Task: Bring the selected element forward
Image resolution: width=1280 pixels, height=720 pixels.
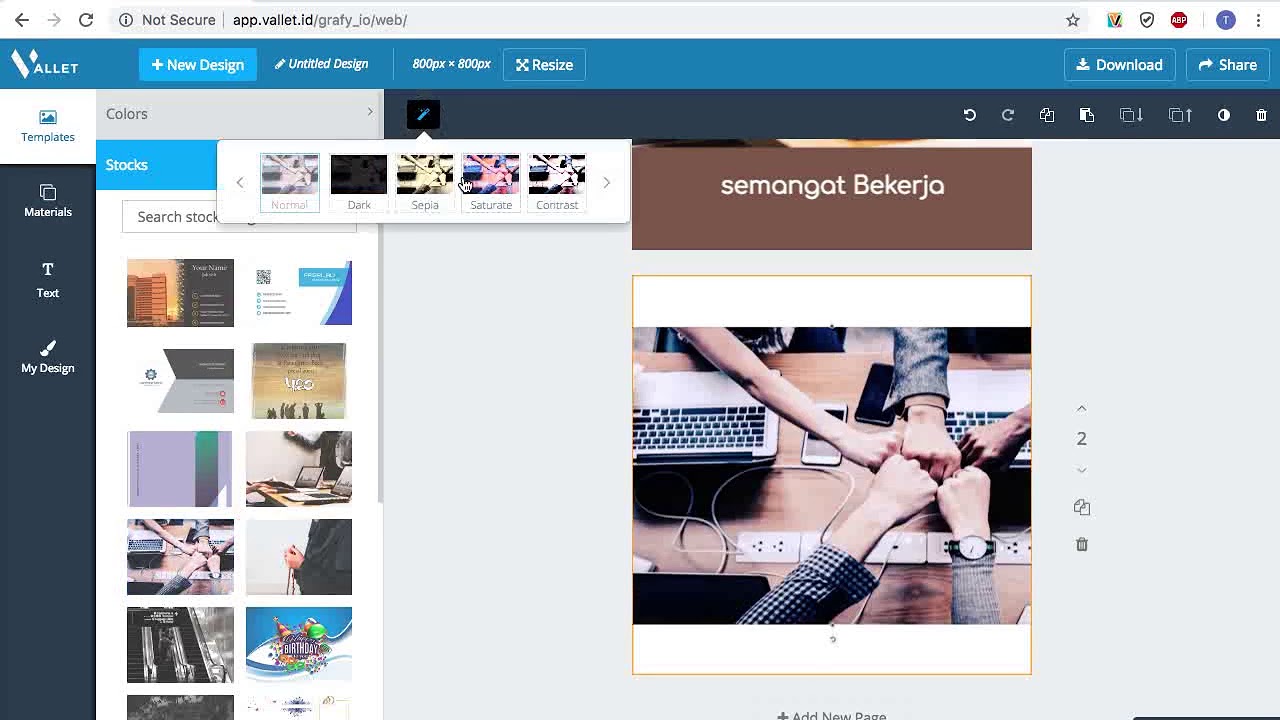Action: click(1180, 115)
